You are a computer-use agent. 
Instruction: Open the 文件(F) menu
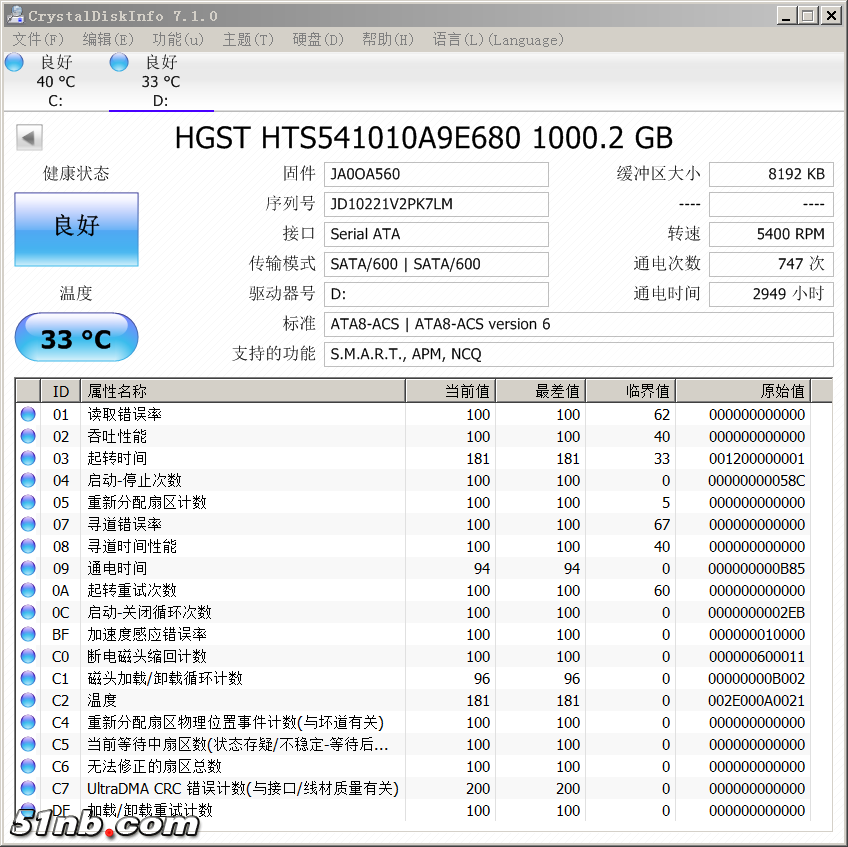click(38, 40)
